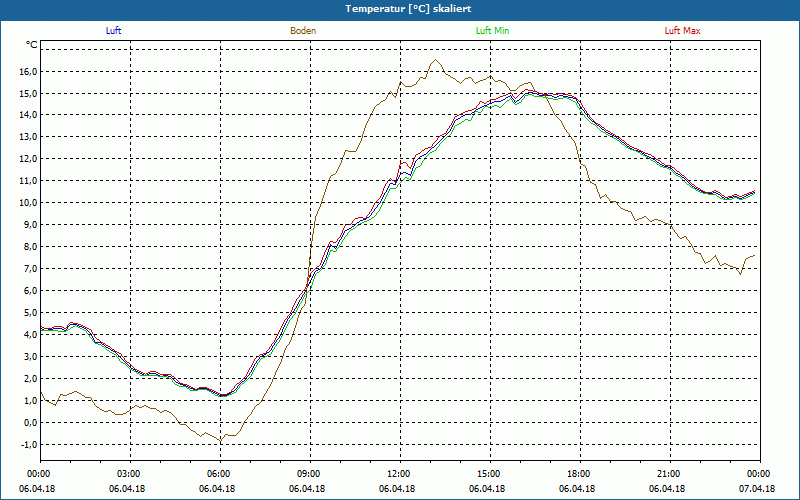800x500 pixels.
Task: Click the '12:00' time axis label
Action: coord(397,474)
